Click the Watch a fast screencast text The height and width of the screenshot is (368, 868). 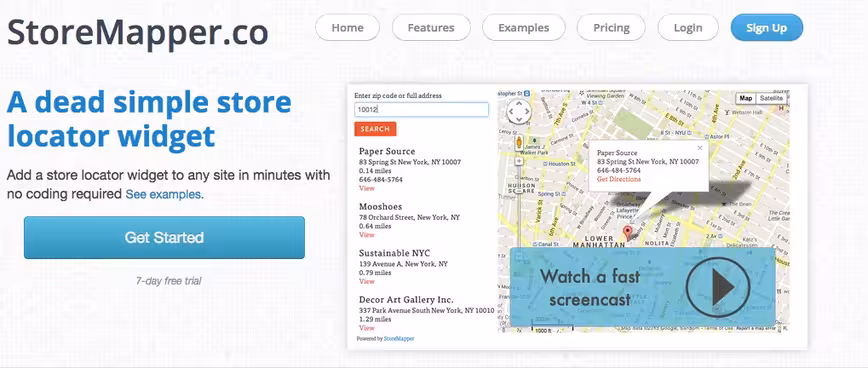[590, 288]
